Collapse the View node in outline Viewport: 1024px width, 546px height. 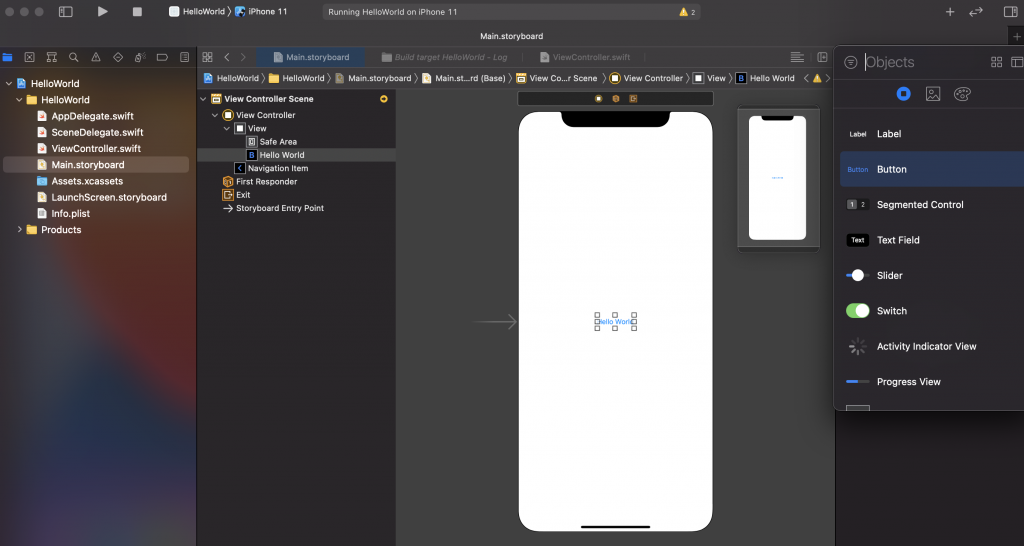tap(227, 129)
